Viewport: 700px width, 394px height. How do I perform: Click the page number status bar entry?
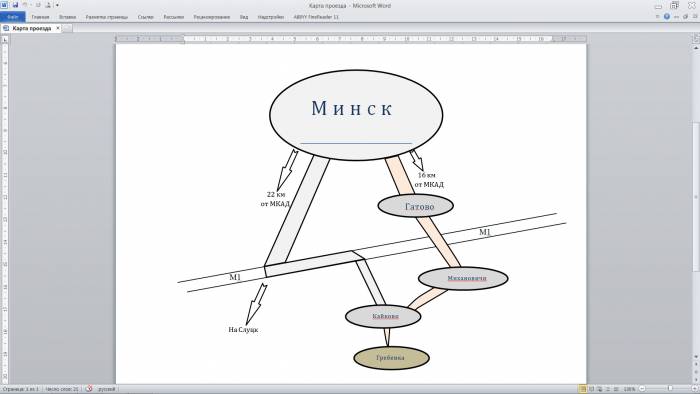(x=21, y=389)
